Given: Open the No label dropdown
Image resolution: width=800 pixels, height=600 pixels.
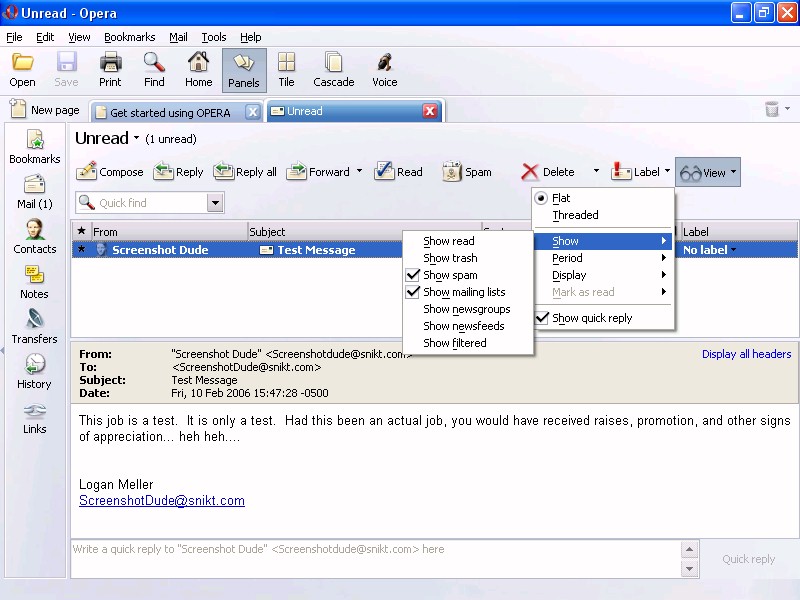Looking at the screenshot, I should click(709, 250).
